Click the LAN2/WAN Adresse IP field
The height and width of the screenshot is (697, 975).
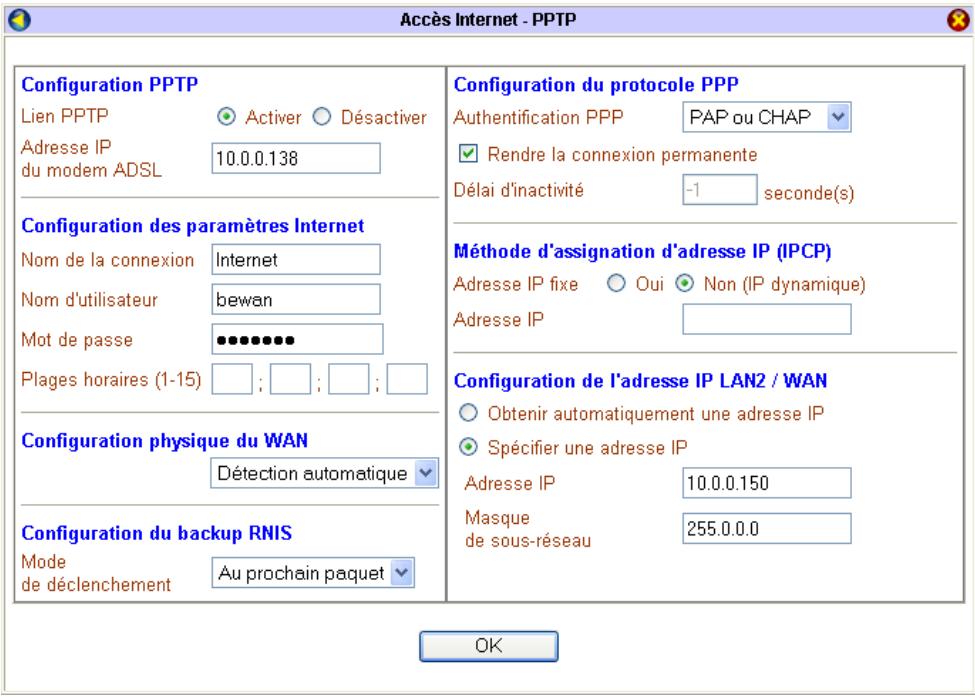pyautogui.click(x=767, y=483)
